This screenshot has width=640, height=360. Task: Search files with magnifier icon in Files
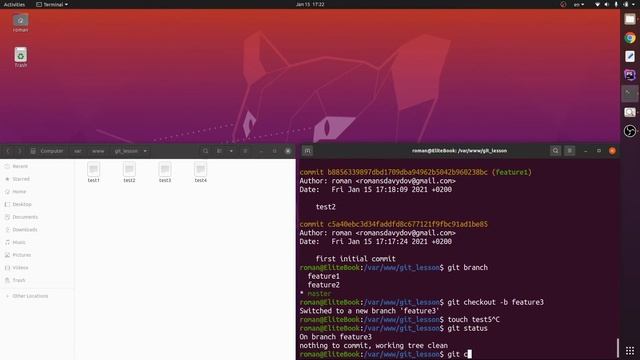coord(205,151)
